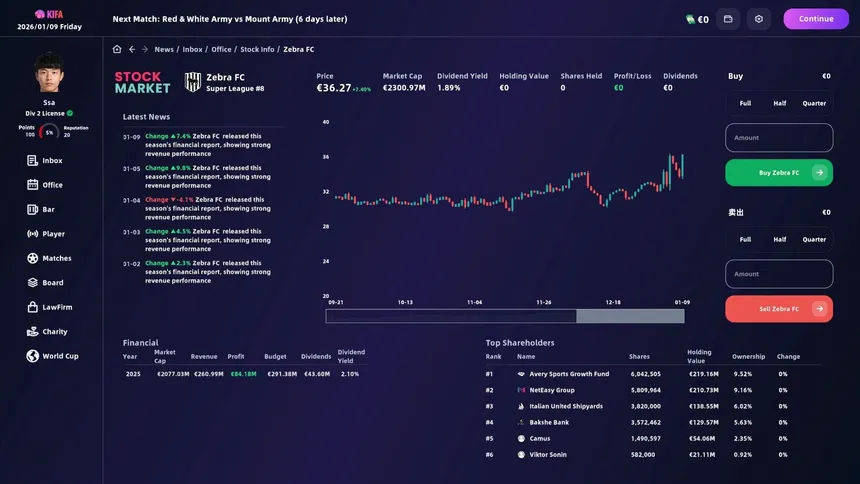Open the LawFirm sidebar entry
The image size is (860, 484).
click(x=57, y=307)
